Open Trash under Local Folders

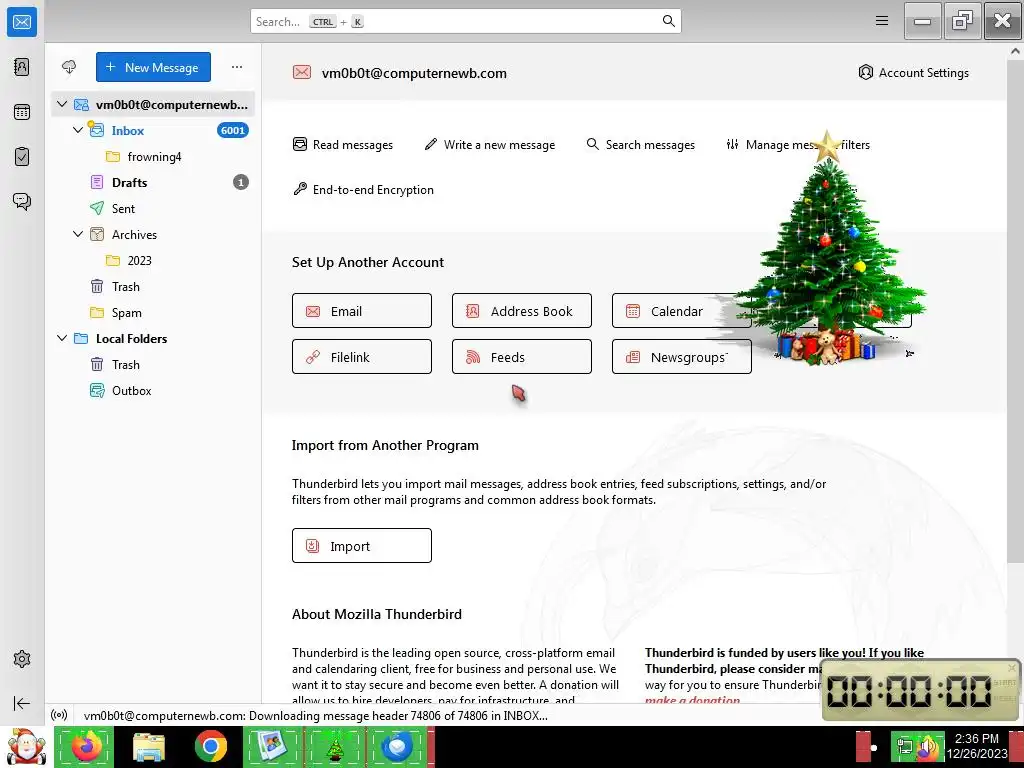[153, 364]
